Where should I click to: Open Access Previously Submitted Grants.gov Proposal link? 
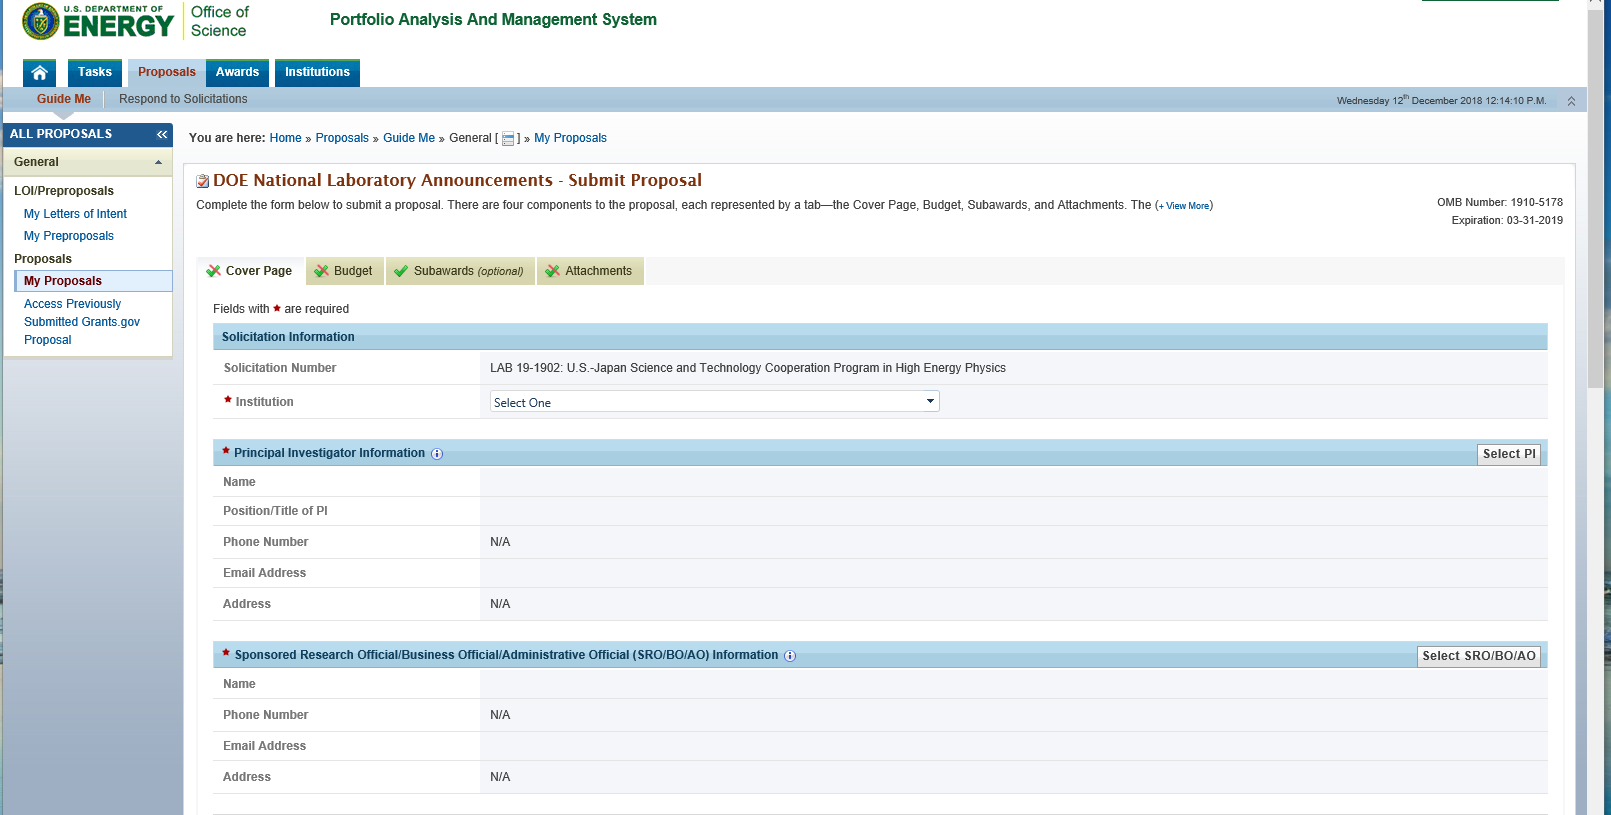coord(82,322)
